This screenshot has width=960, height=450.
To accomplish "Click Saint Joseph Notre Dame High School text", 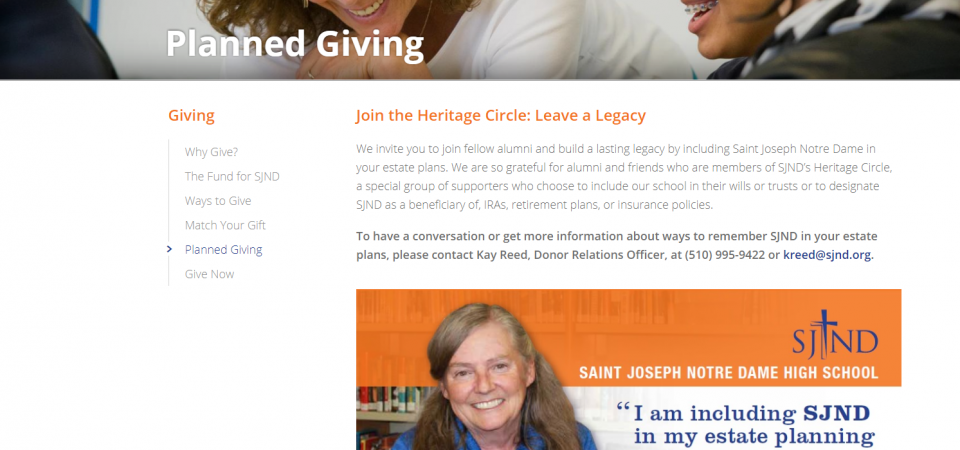I will pos(729,372).
